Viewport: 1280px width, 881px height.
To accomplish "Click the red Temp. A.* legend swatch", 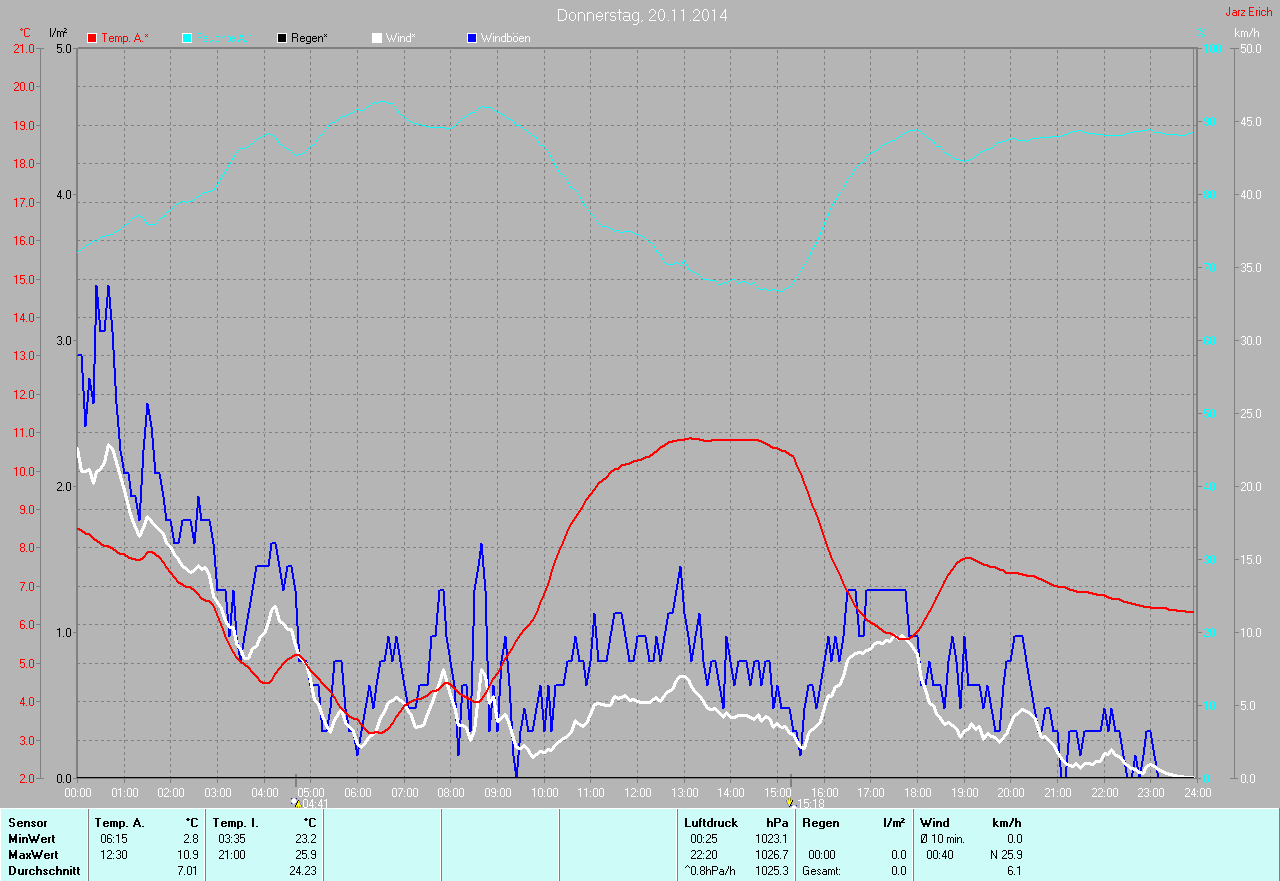I will tap(92, 38).
